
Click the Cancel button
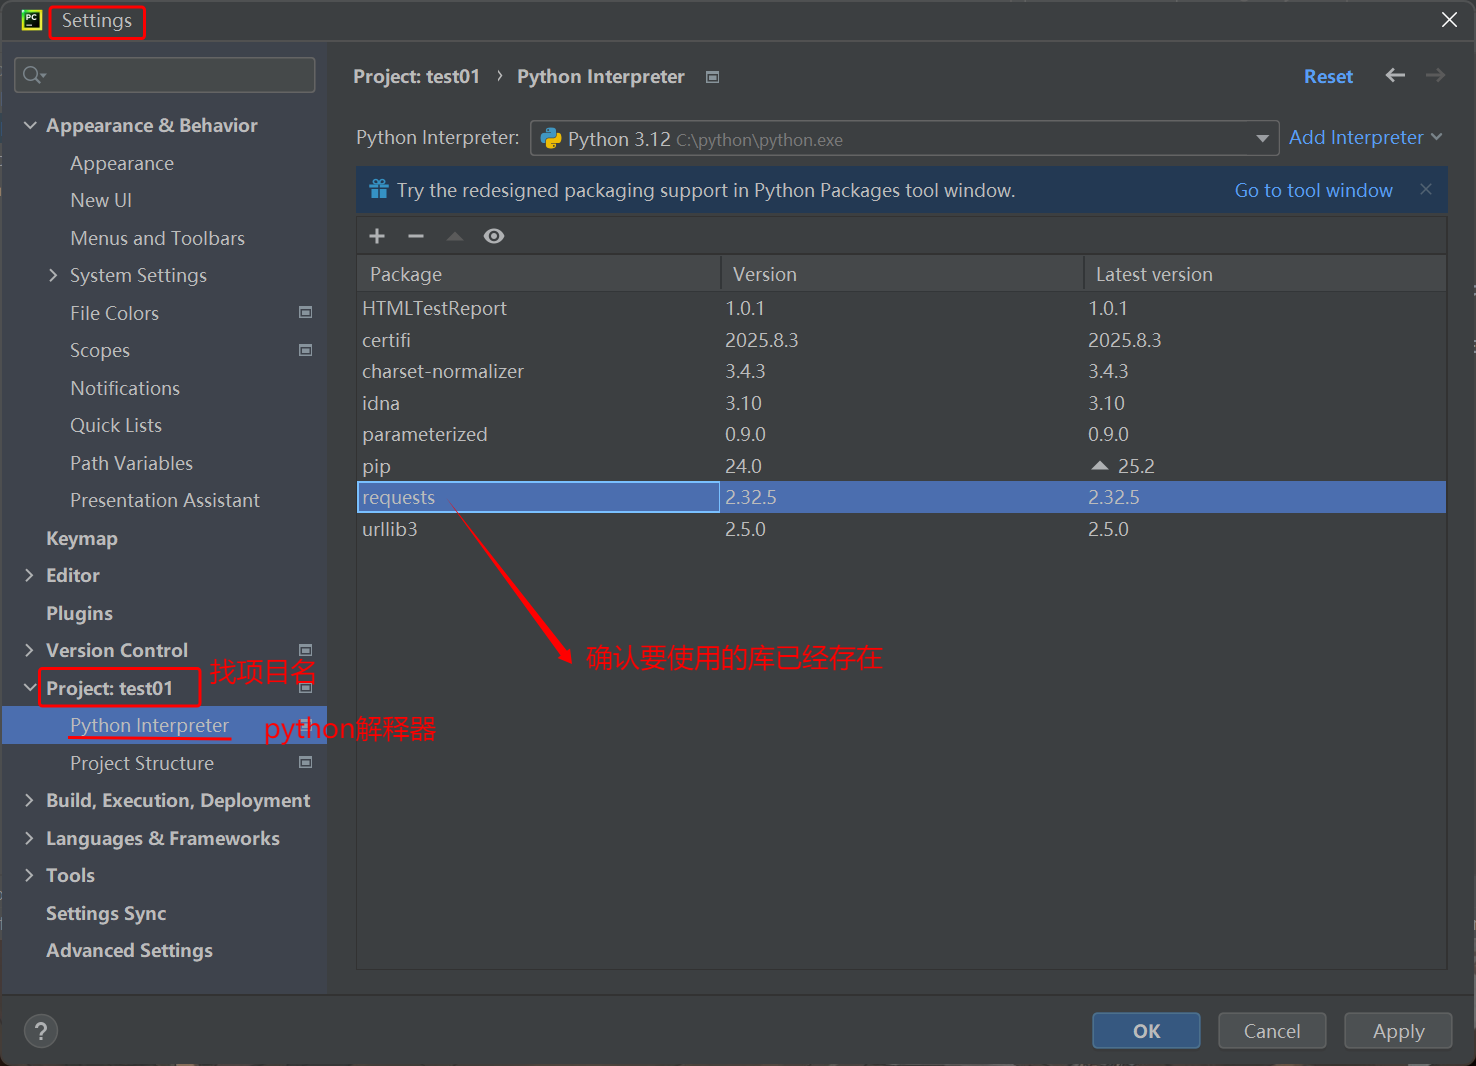[x=1272, y=1031]
